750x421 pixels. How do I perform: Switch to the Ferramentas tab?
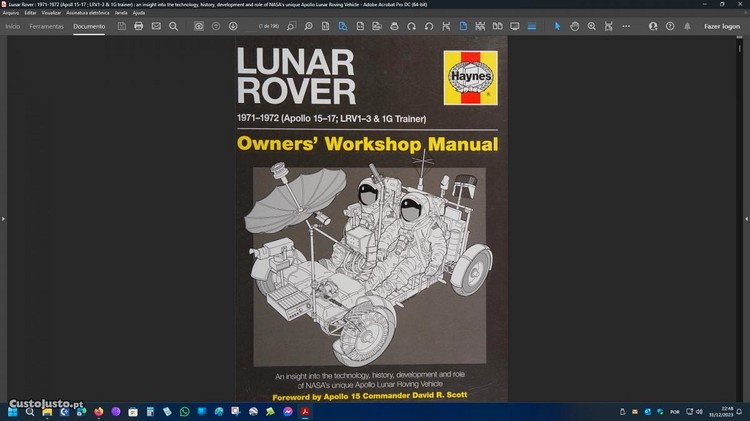pos(47,26)
